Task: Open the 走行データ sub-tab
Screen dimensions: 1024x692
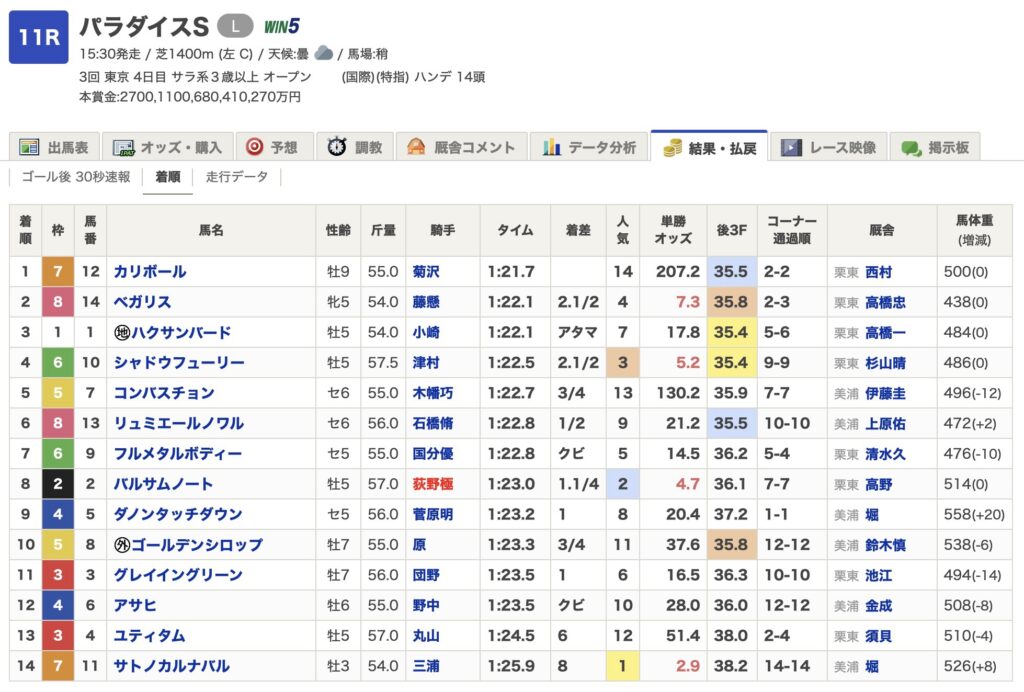Action: click(236, 177)
